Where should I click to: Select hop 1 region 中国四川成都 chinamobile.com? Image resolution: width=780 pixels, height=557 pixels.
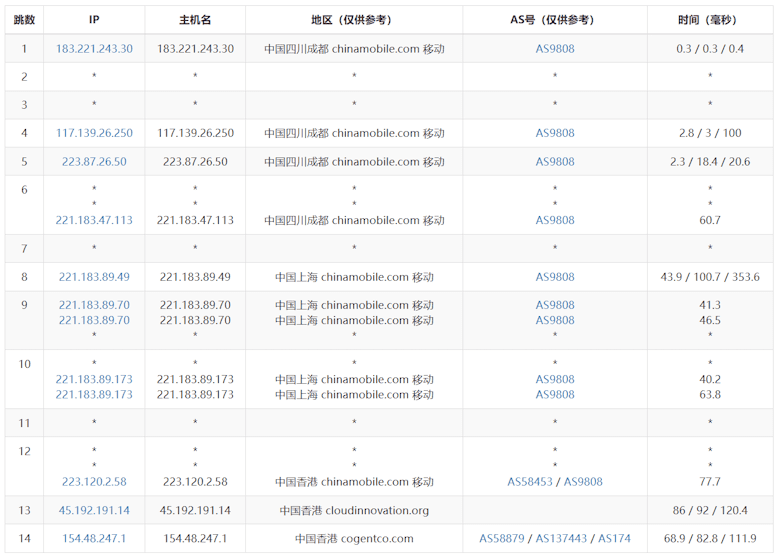tap(354, 49)
